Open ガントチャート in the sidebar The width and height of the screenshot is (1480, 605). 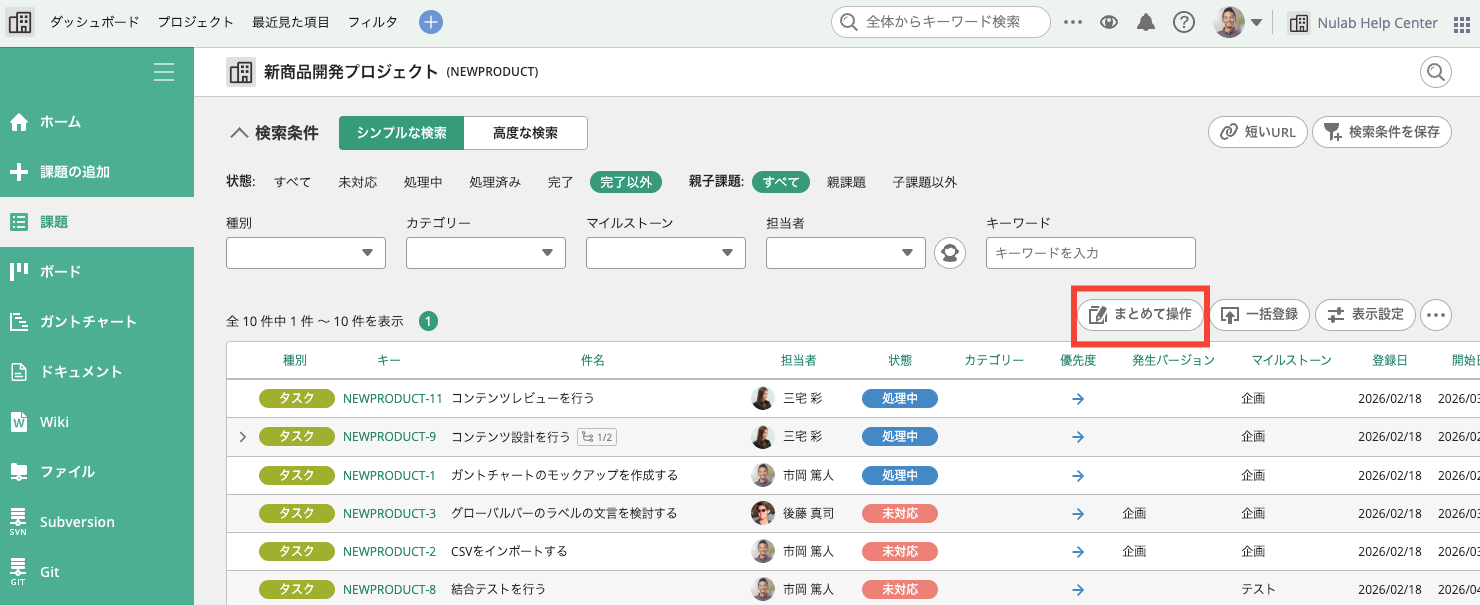pos(97,322)
